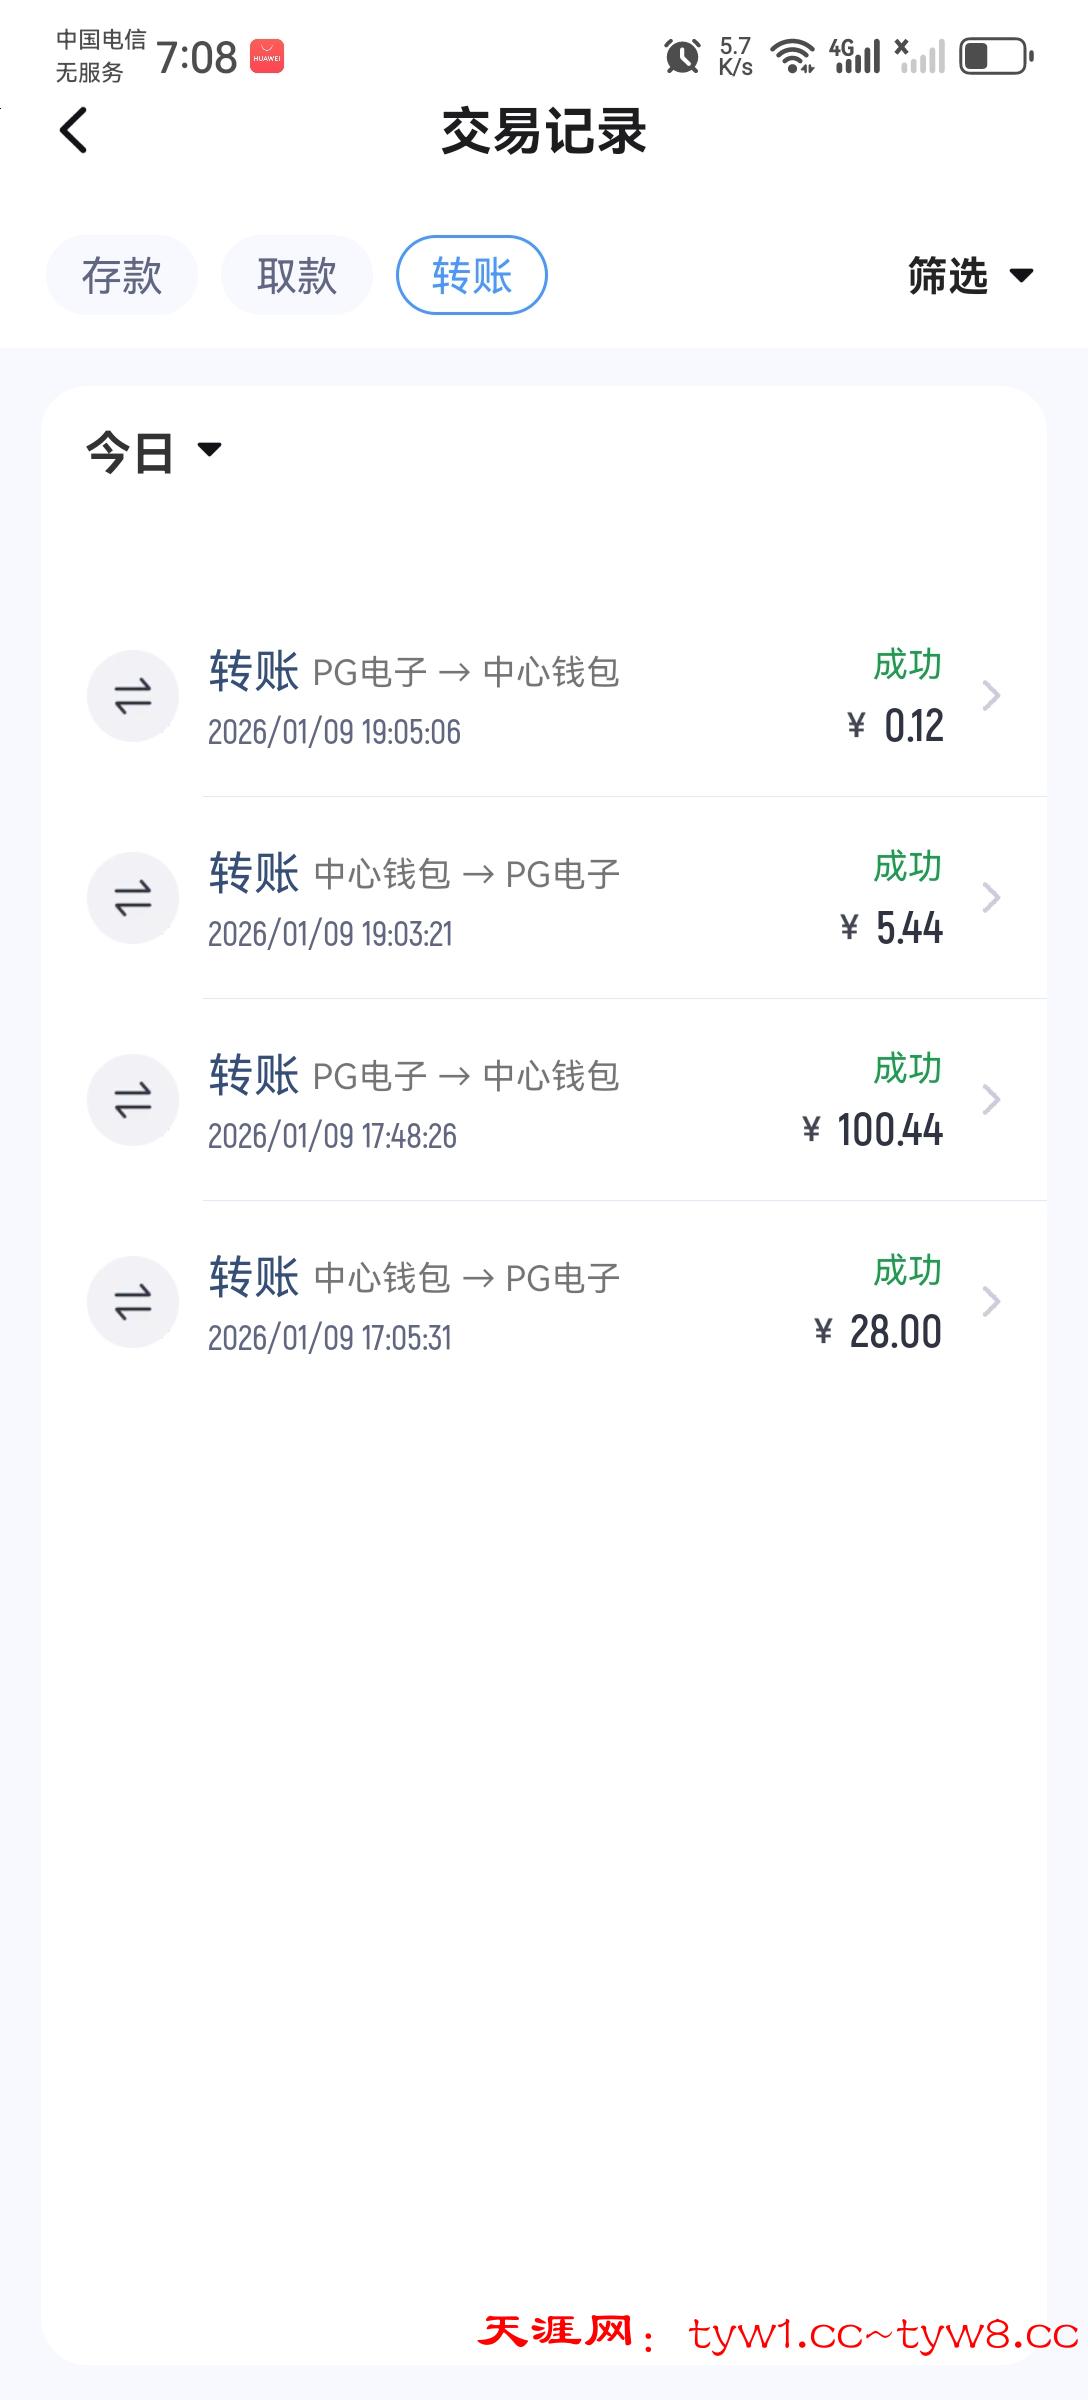
Task: Tap the Huawei notification icon in status bar
Action: pos(267,57)
